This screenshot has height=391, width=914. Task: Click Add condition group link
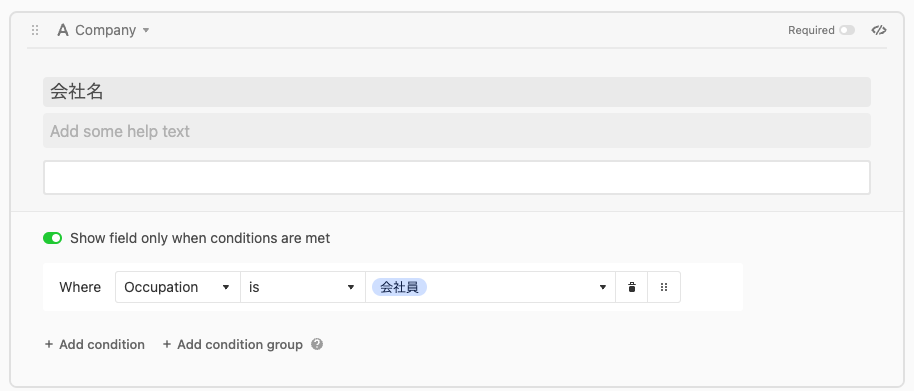[x=233, y=344]
